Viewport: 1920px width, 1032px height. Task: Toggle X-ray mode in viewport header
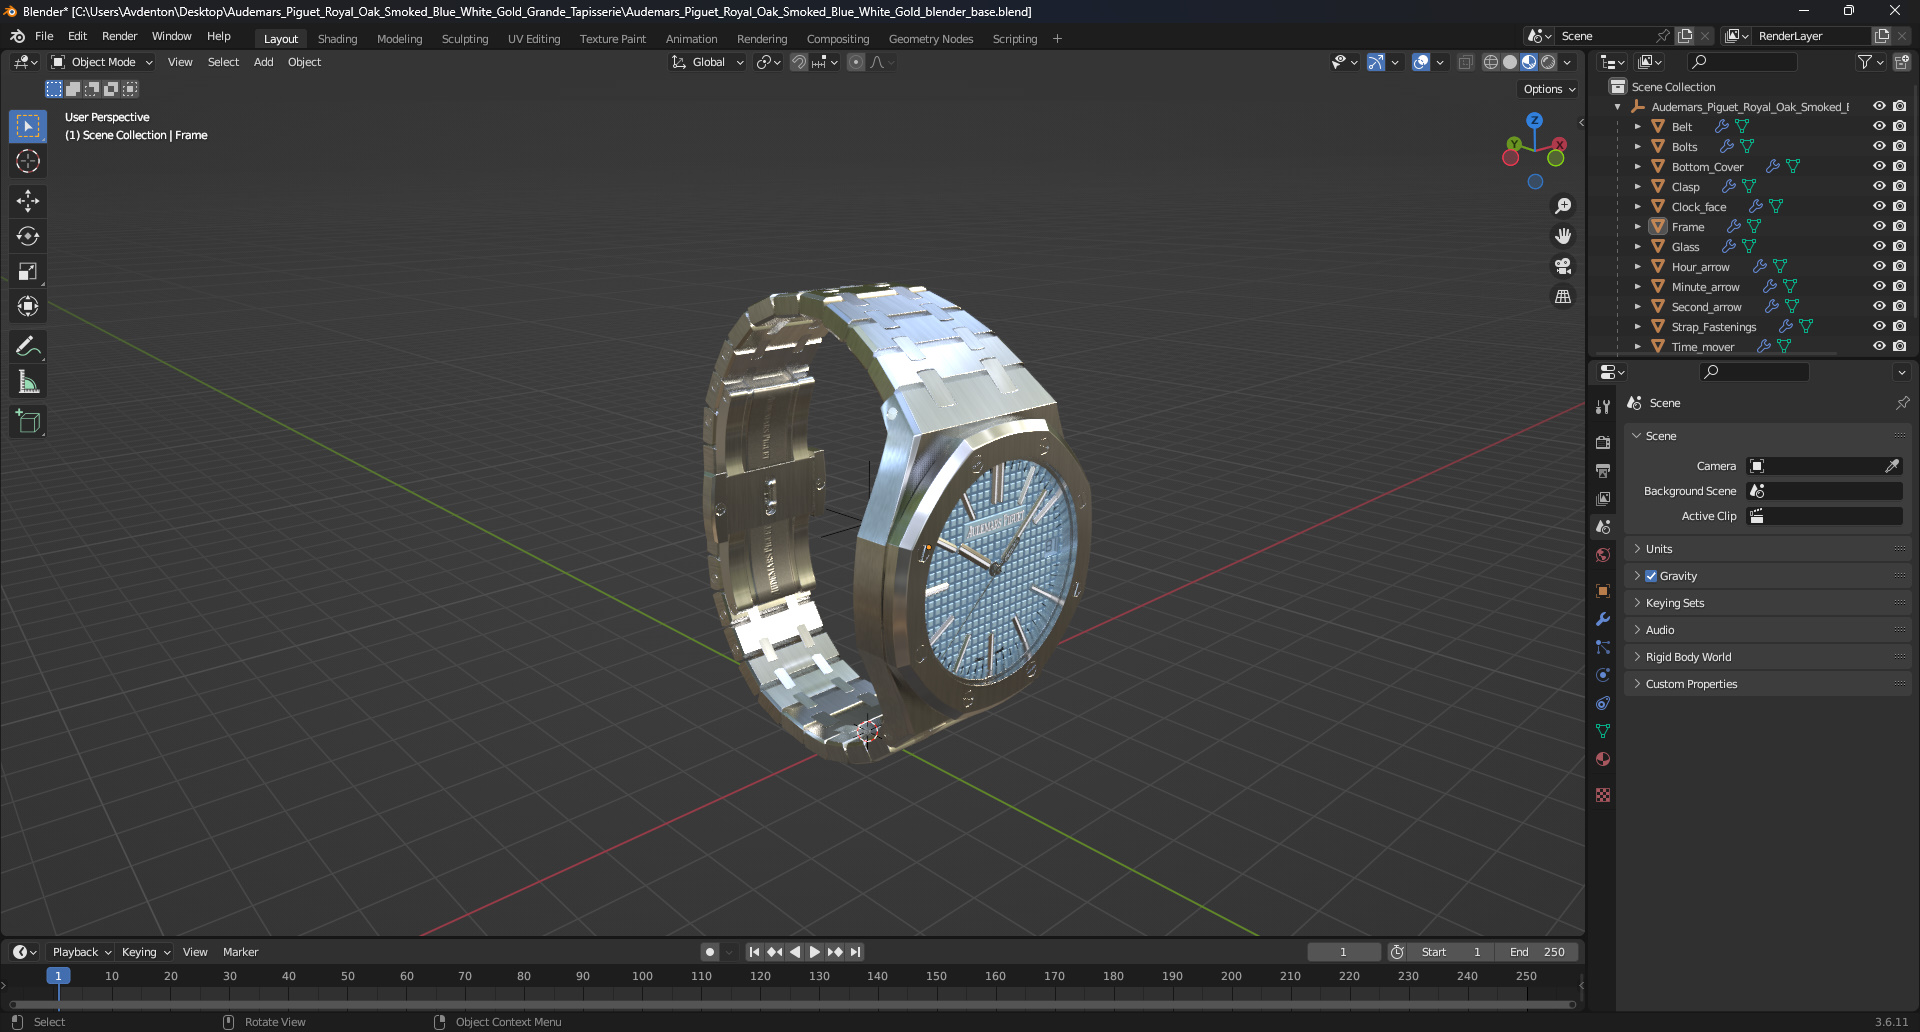click(1466, 62)
